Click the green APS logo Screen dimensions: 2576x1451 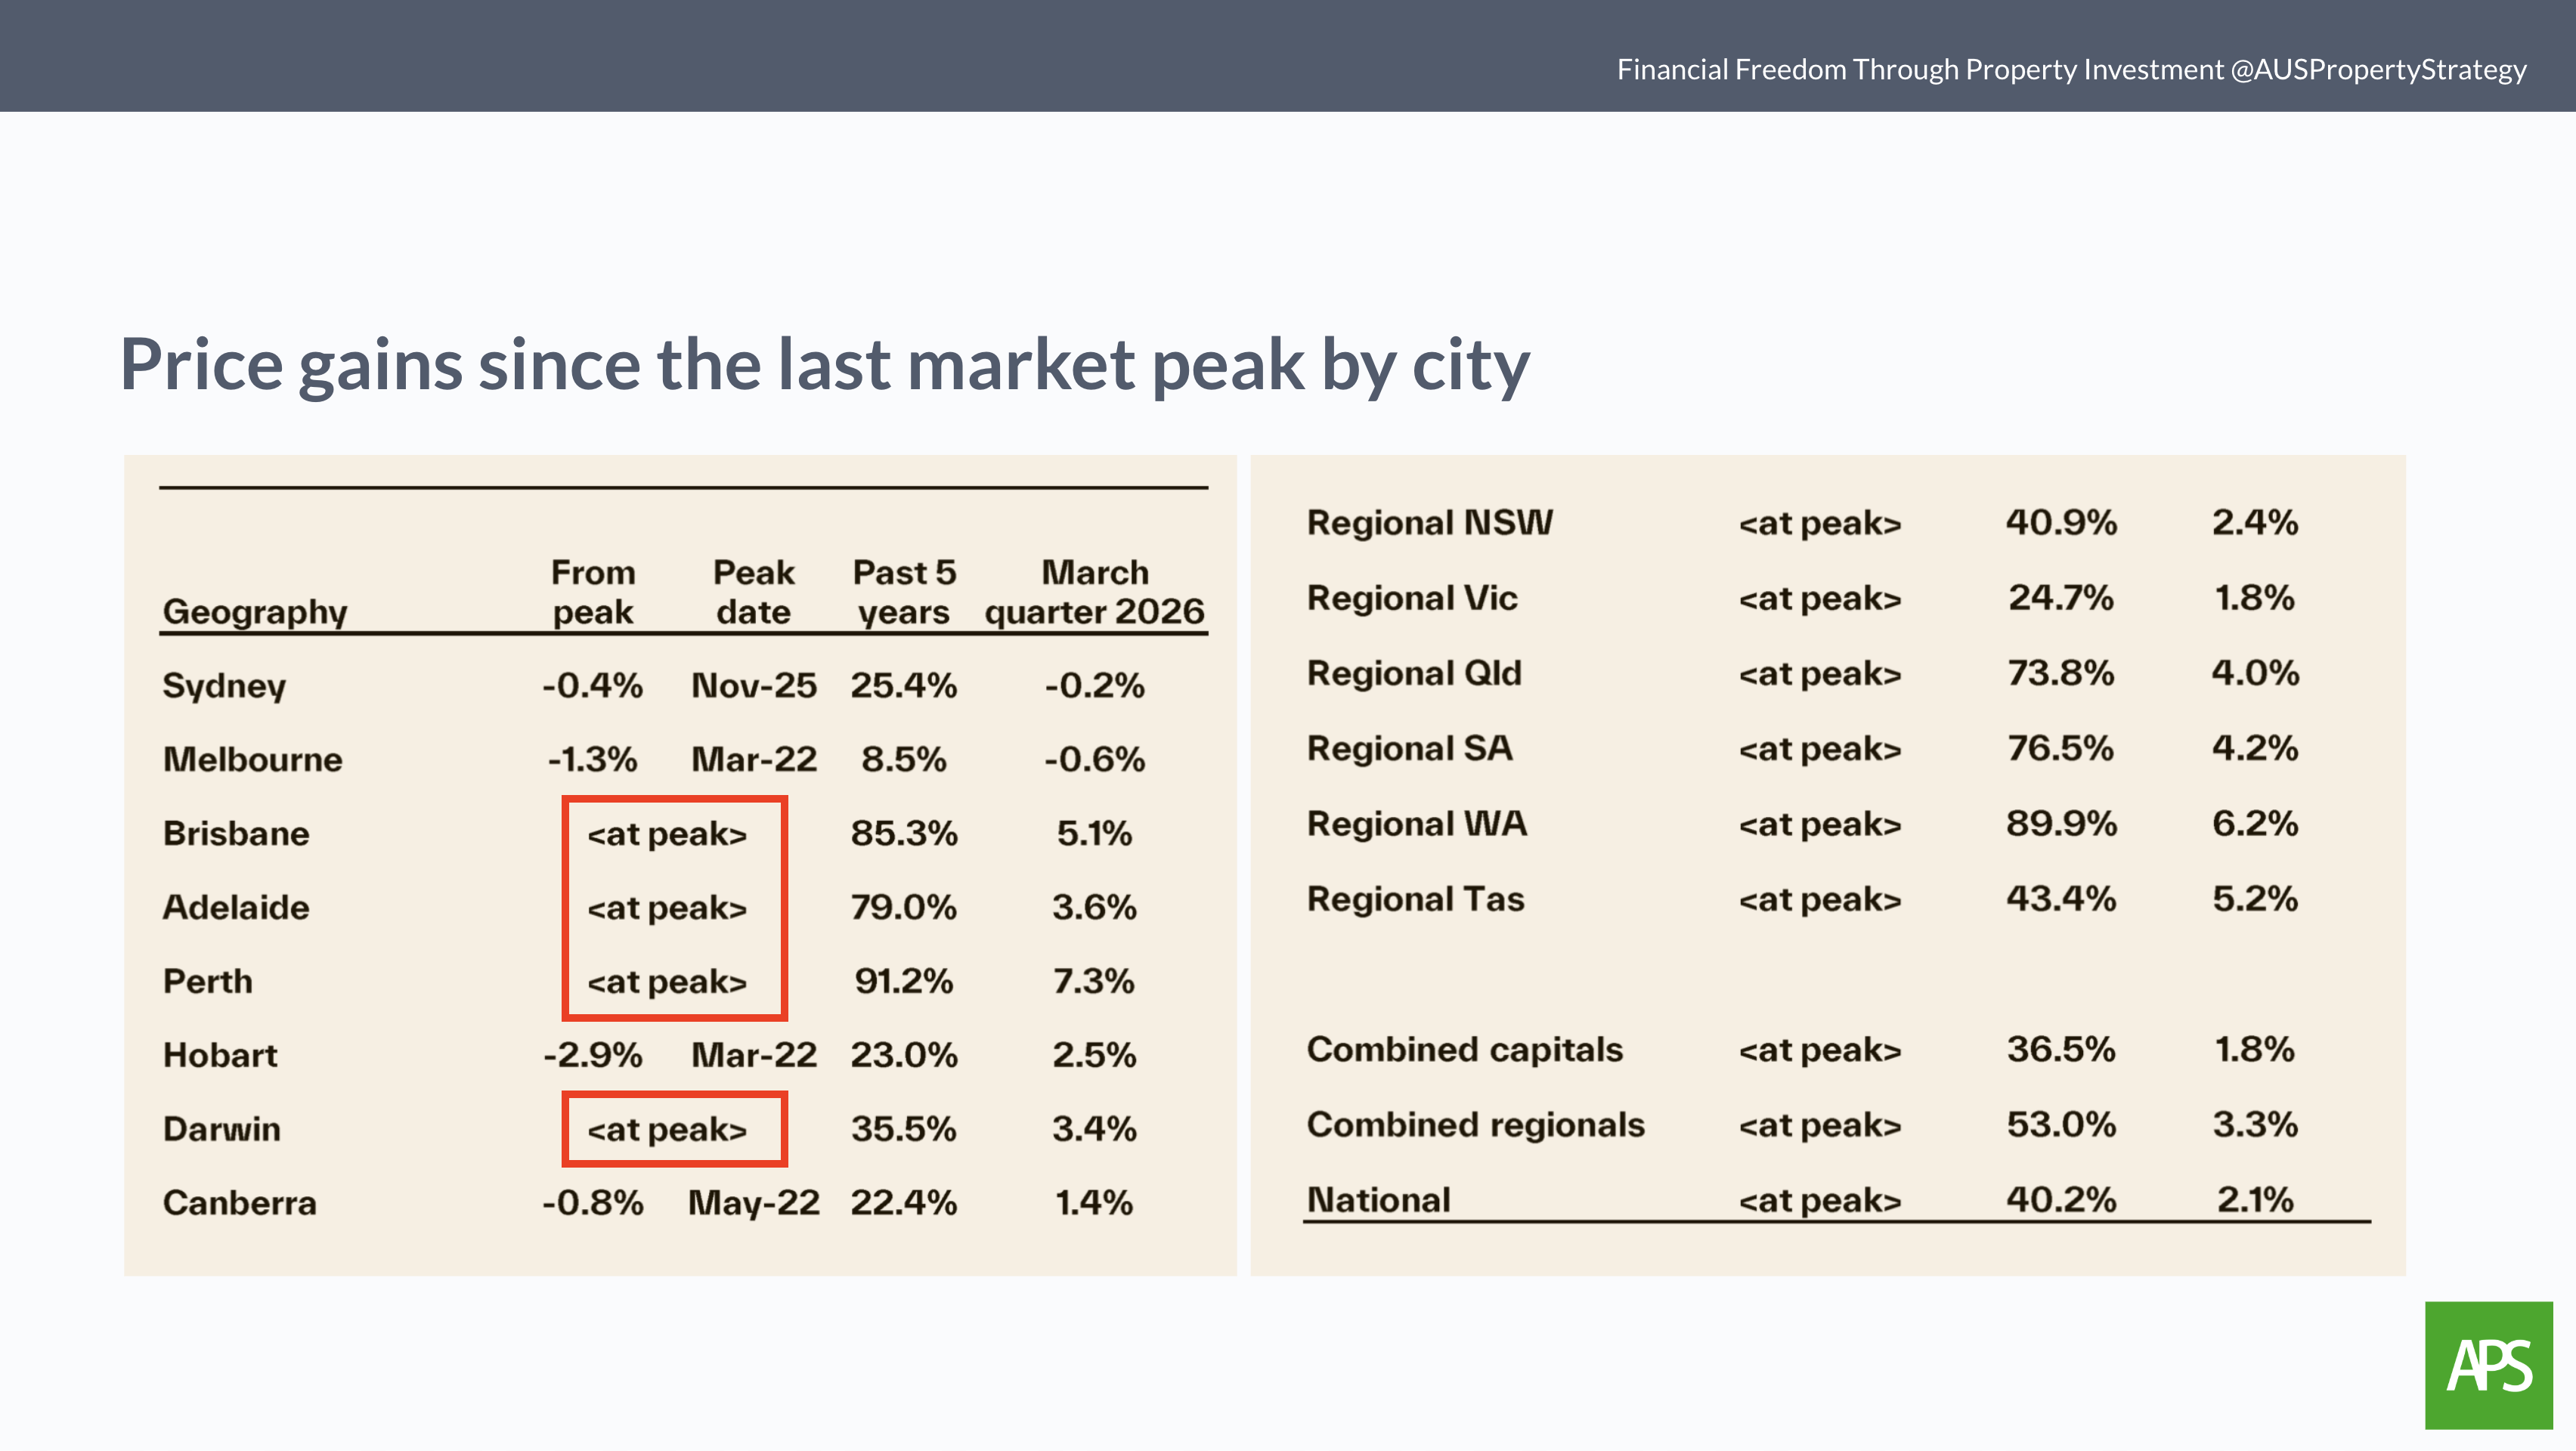[2488, 1365]
